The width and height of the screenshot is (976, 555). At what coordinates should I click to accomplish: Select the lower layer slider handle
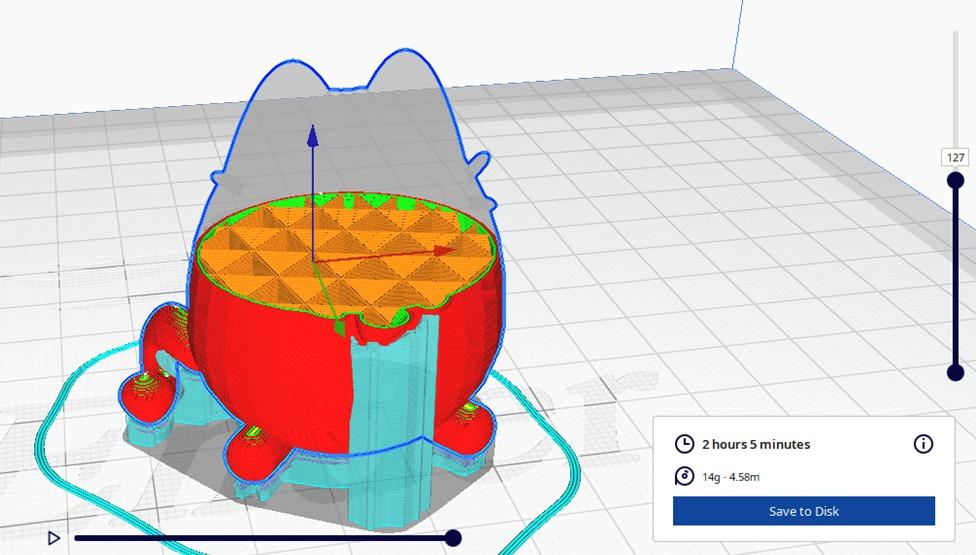tap(955, 372)
